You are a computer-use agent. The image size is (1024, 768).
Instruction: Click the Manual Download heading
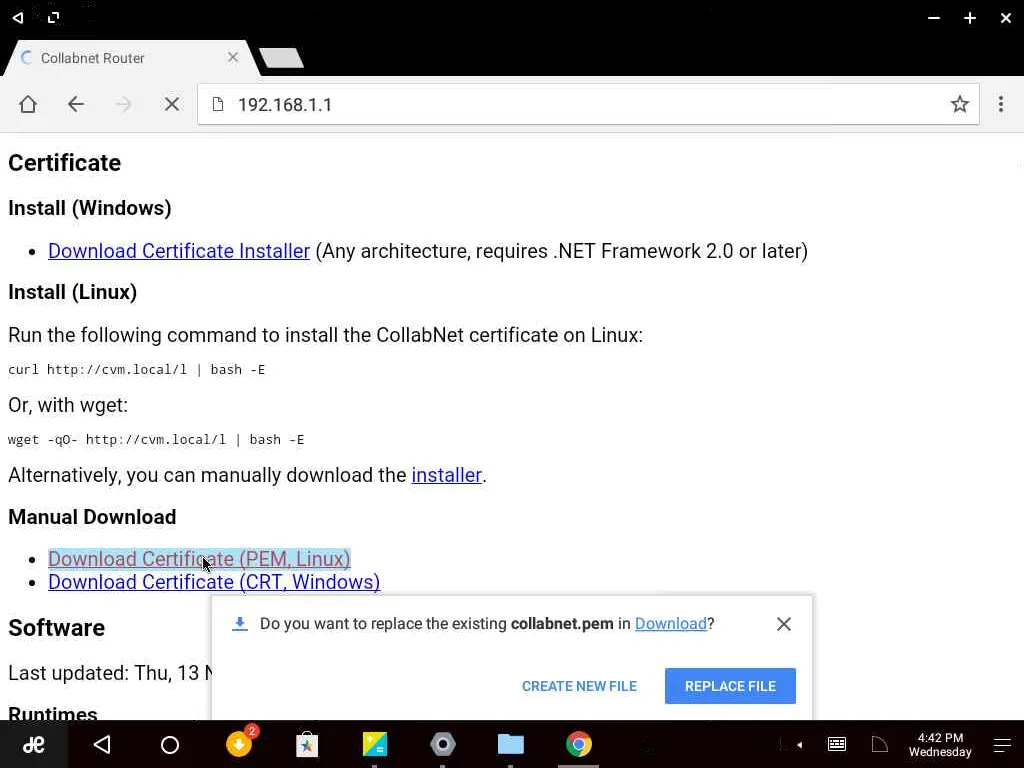[x=92, y=517]
